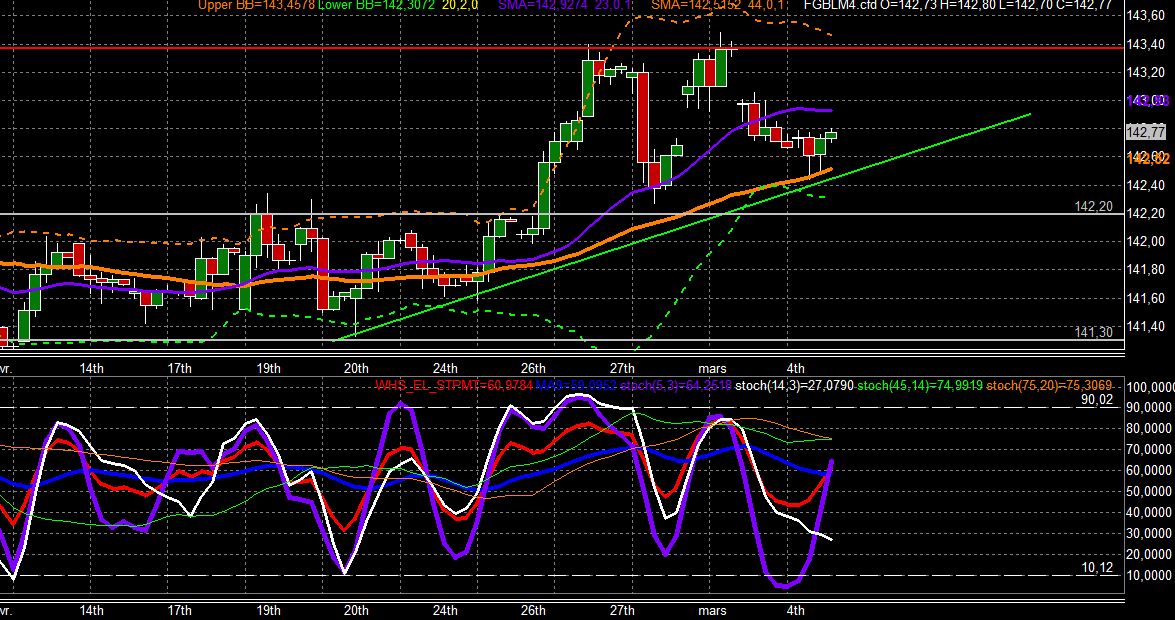This screenshot has height=620, width=1175.
Task: Click the 141,30 horizontal level label
Action: pyautogui.click(x=1093, y=332)
